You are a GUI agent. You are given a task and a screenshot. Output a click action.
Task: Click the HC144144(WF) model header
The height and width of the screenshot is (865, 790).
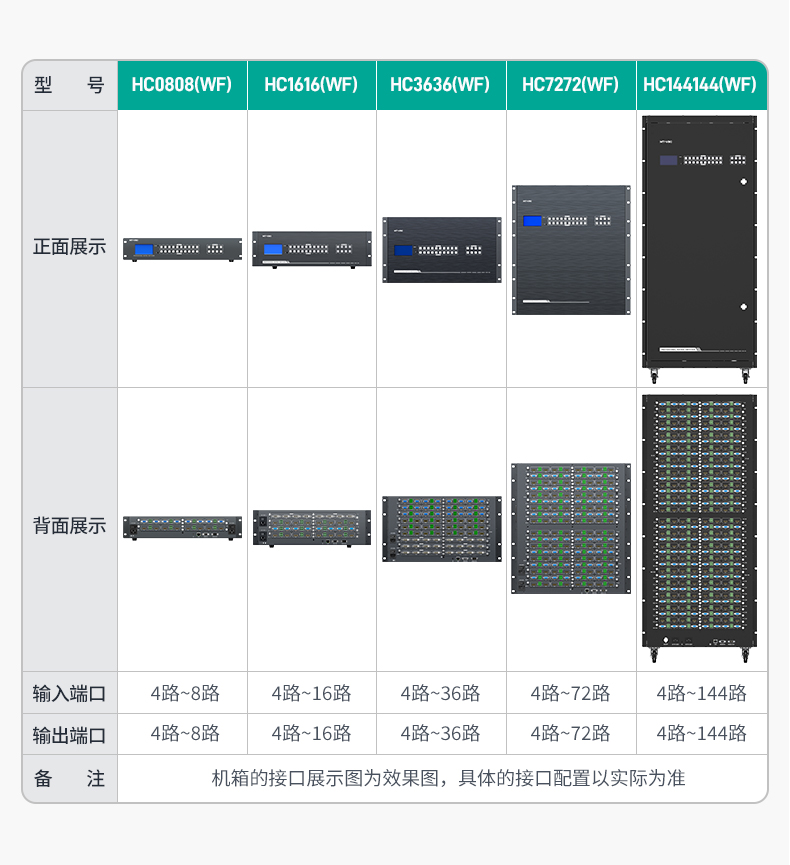pyautogui.click(x=700, y=85)
